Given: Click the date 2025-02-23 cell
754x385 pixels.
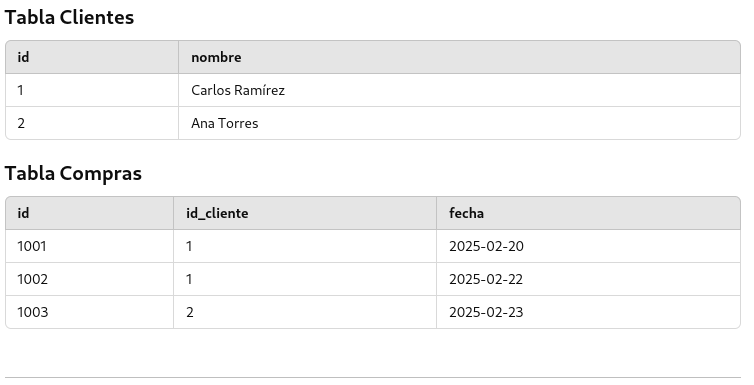Looking at the screenshot, I should coord(589,312).
